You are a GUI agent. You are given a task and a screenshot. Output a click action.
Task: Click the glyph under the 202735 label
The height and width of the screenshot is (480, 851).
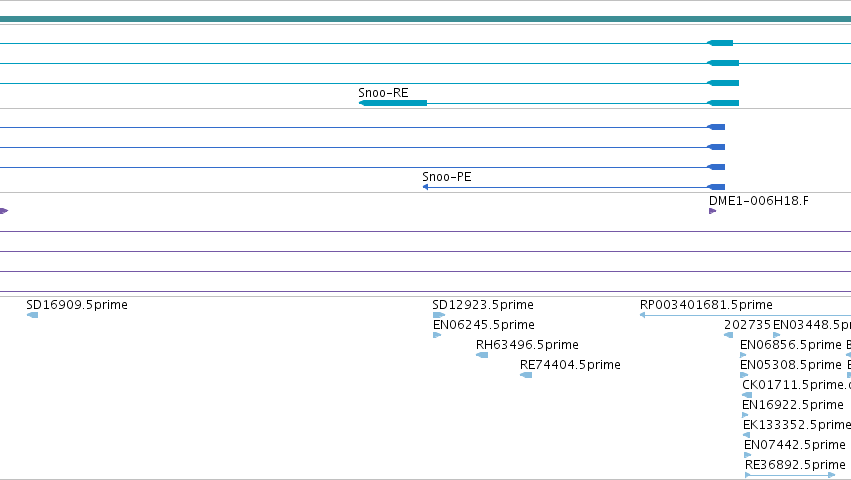pos(729,335)
